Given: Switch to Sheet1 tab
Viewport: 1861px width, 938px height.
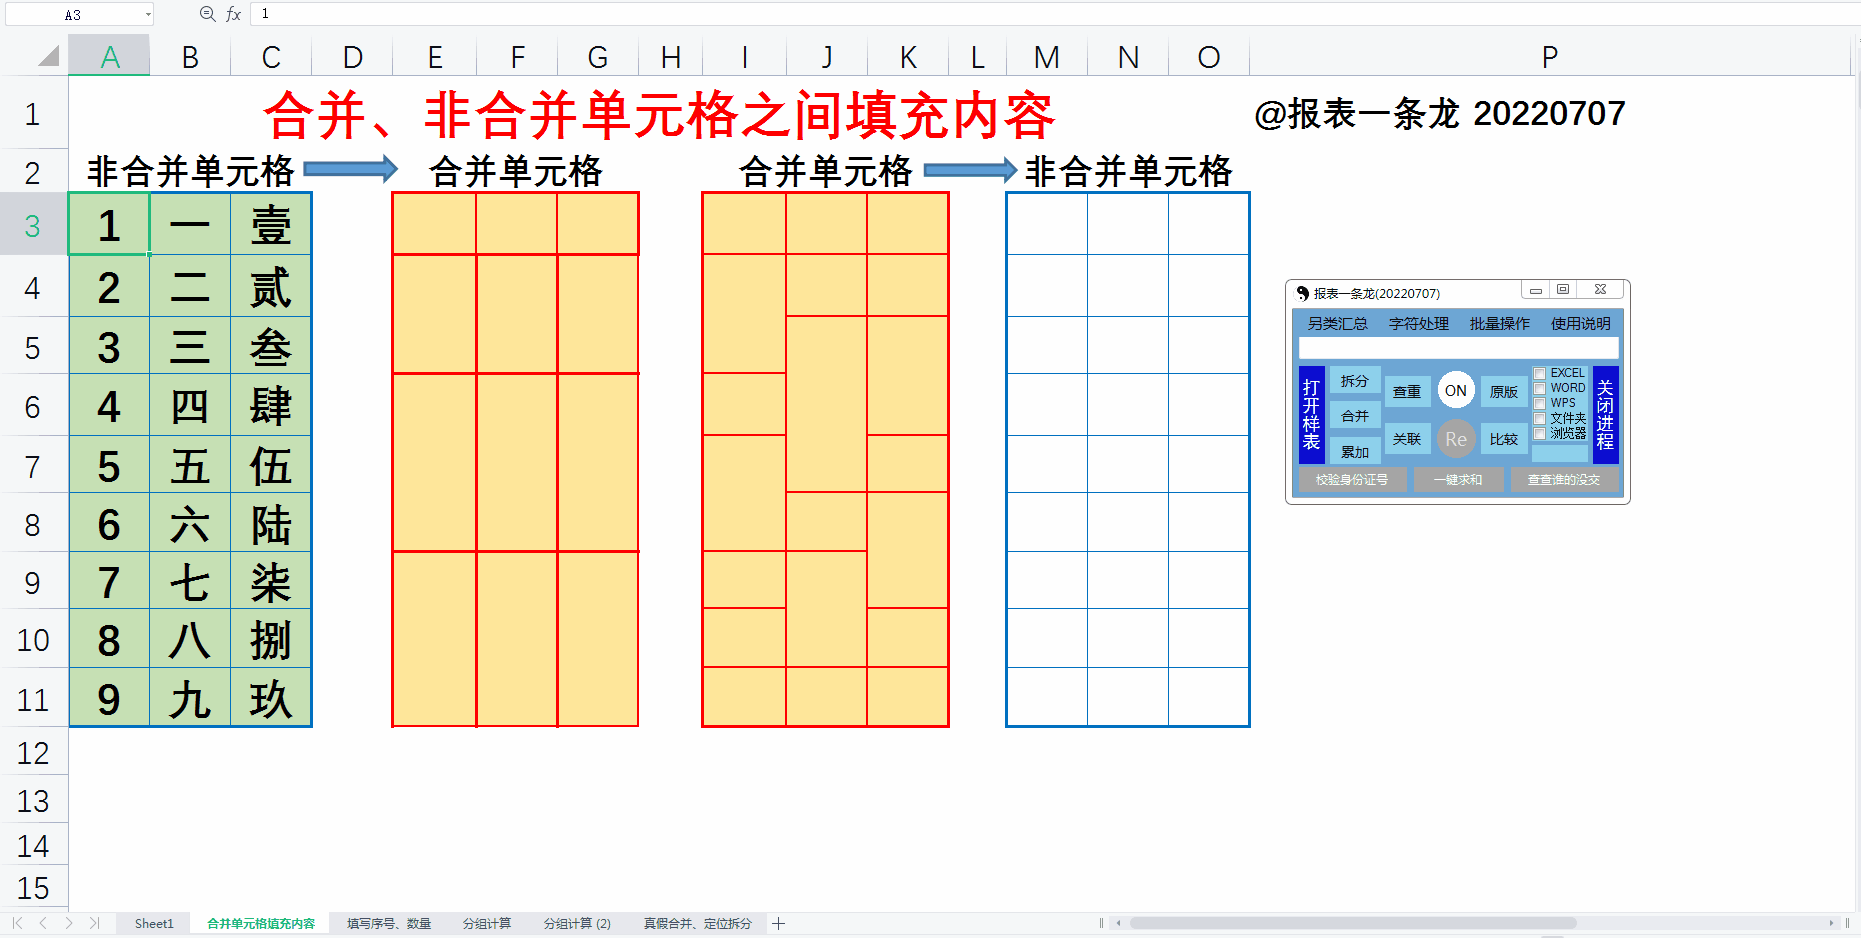Looking at the screenshot, I should [x=154, y=923].
